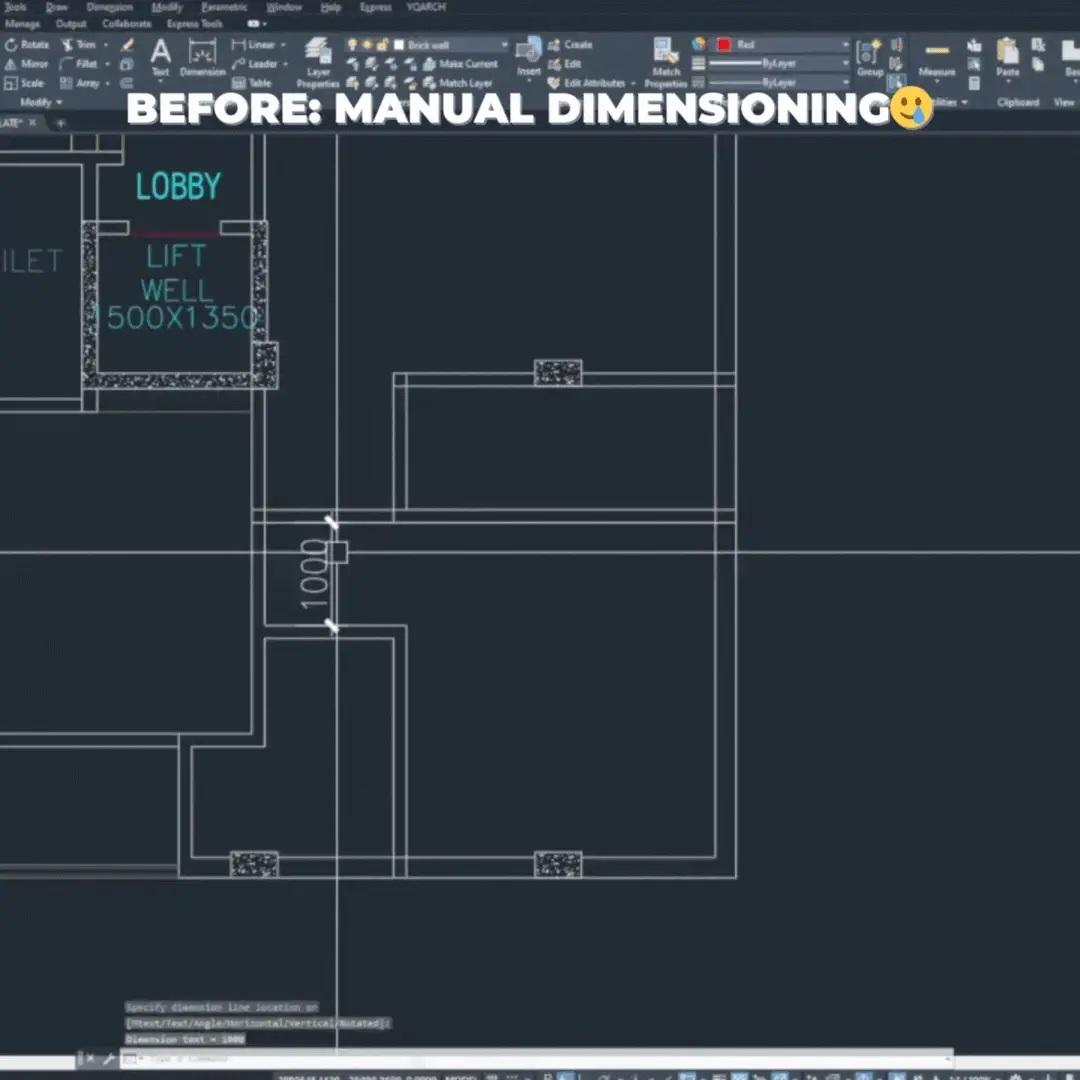Toggle the layer freeze sun icon
The image size is (1080, 1080).
click(367, 45)
